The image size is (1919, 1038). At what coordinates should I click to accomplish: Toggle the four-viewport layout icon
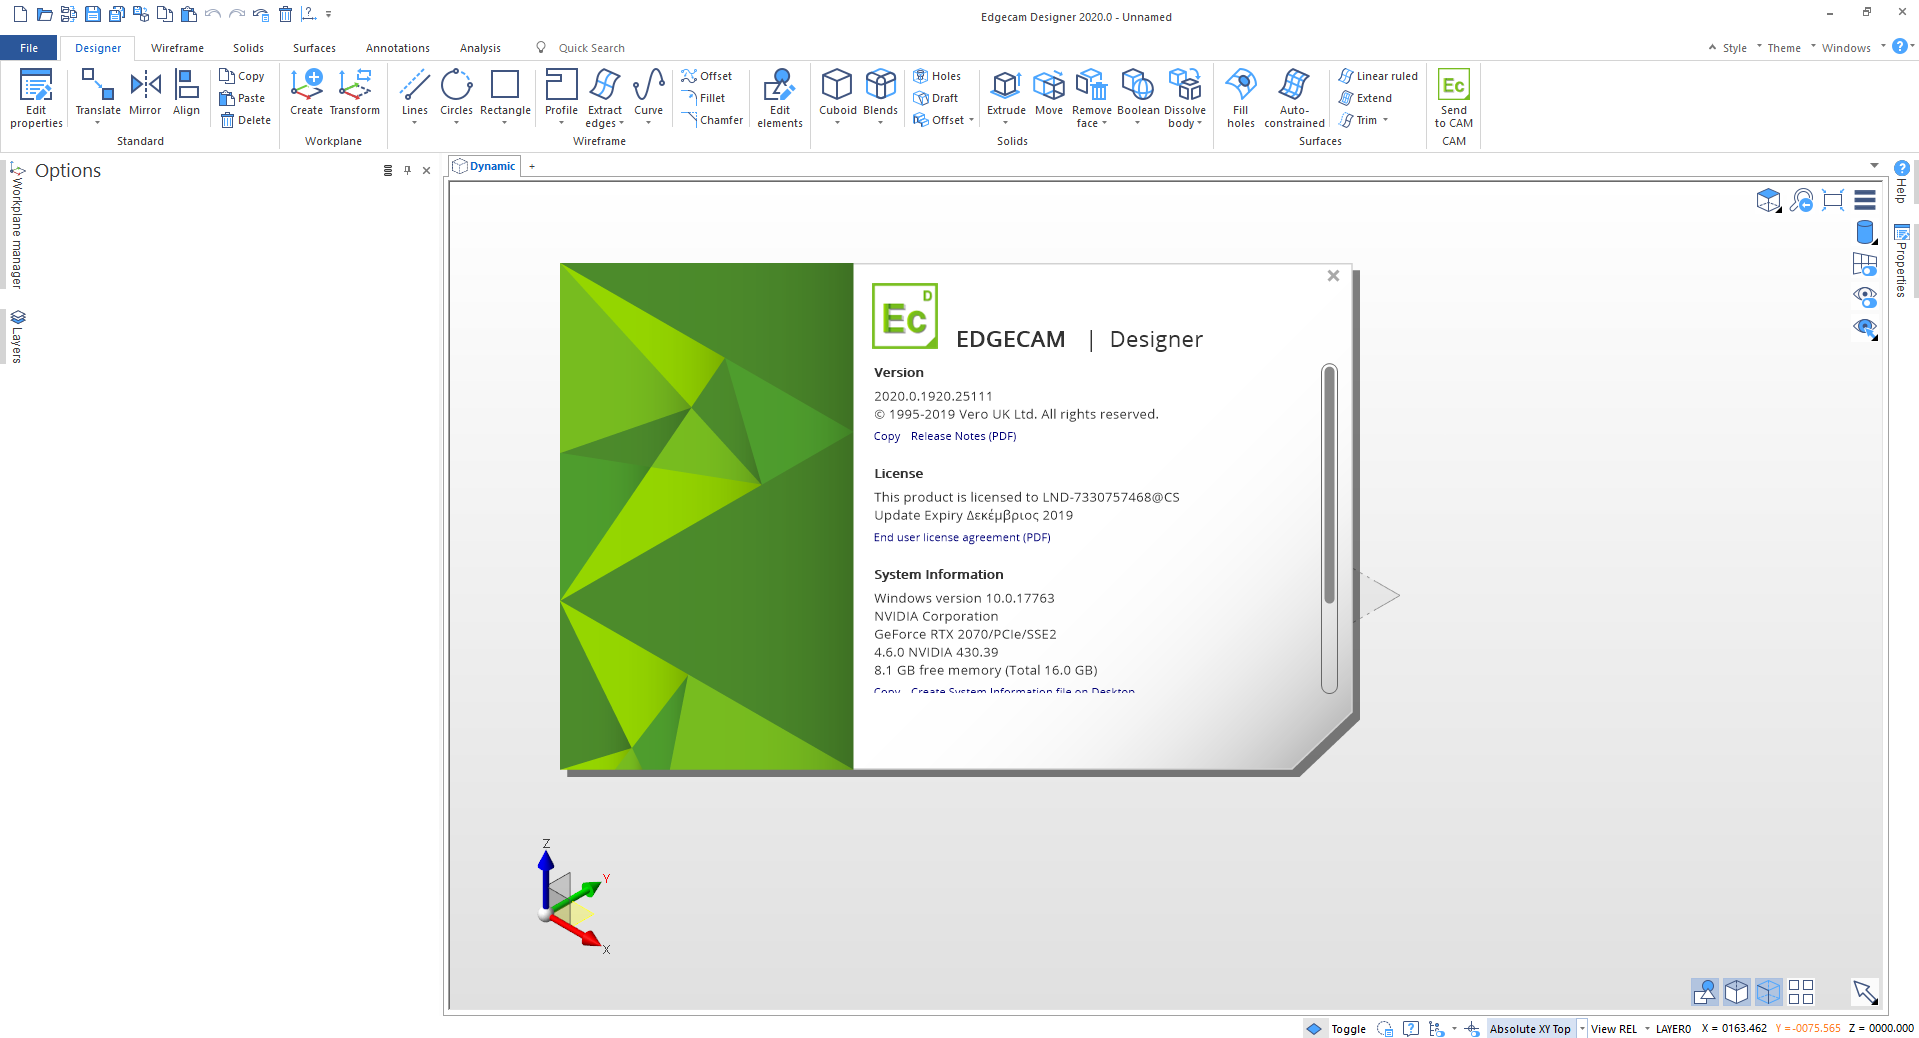pyautogui.click(x=1801, y=991)
